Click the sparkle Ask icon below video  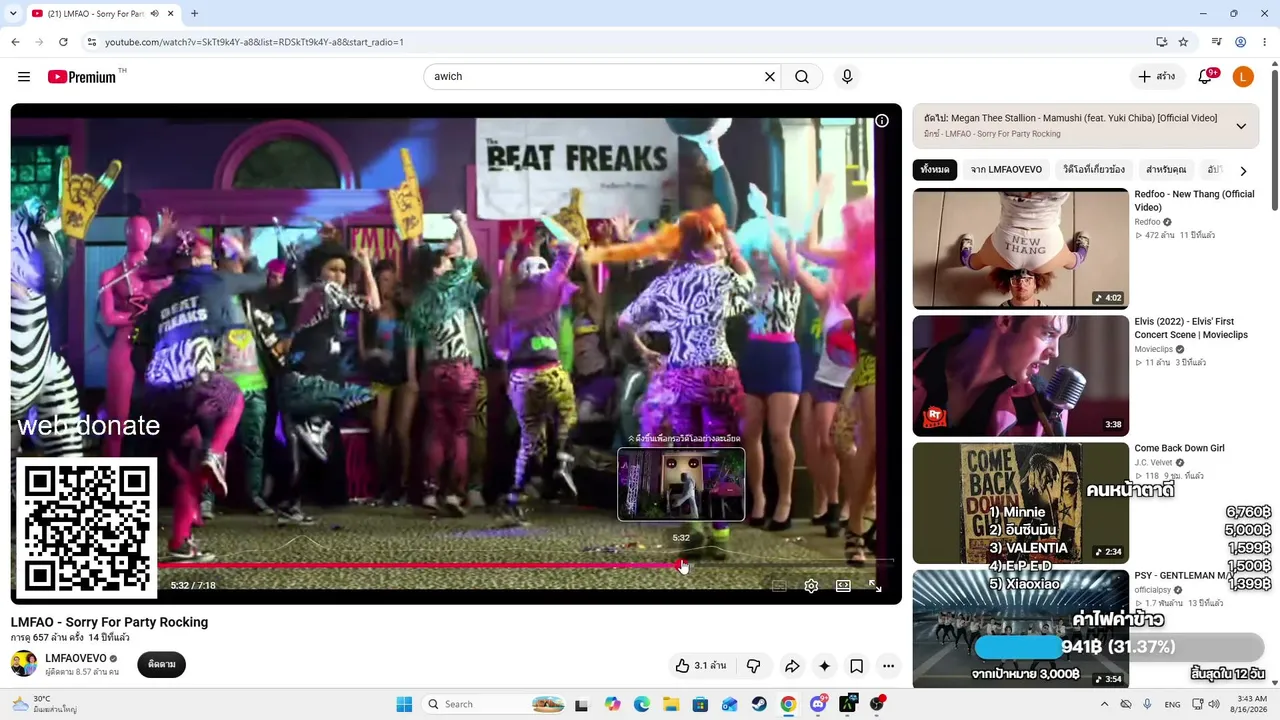pyautogui.click(x=824, y=666)
